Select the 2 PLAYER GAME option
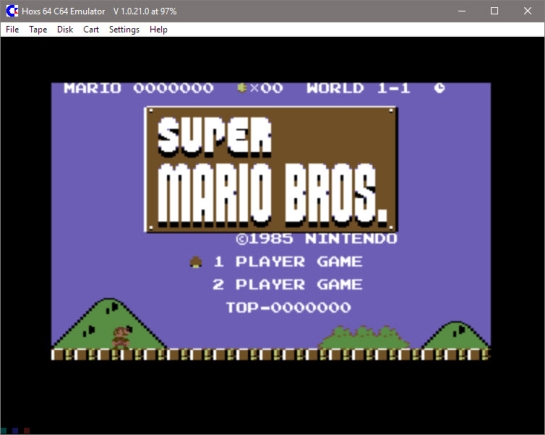Screen dimensions: 545x435 click(287, 285)
